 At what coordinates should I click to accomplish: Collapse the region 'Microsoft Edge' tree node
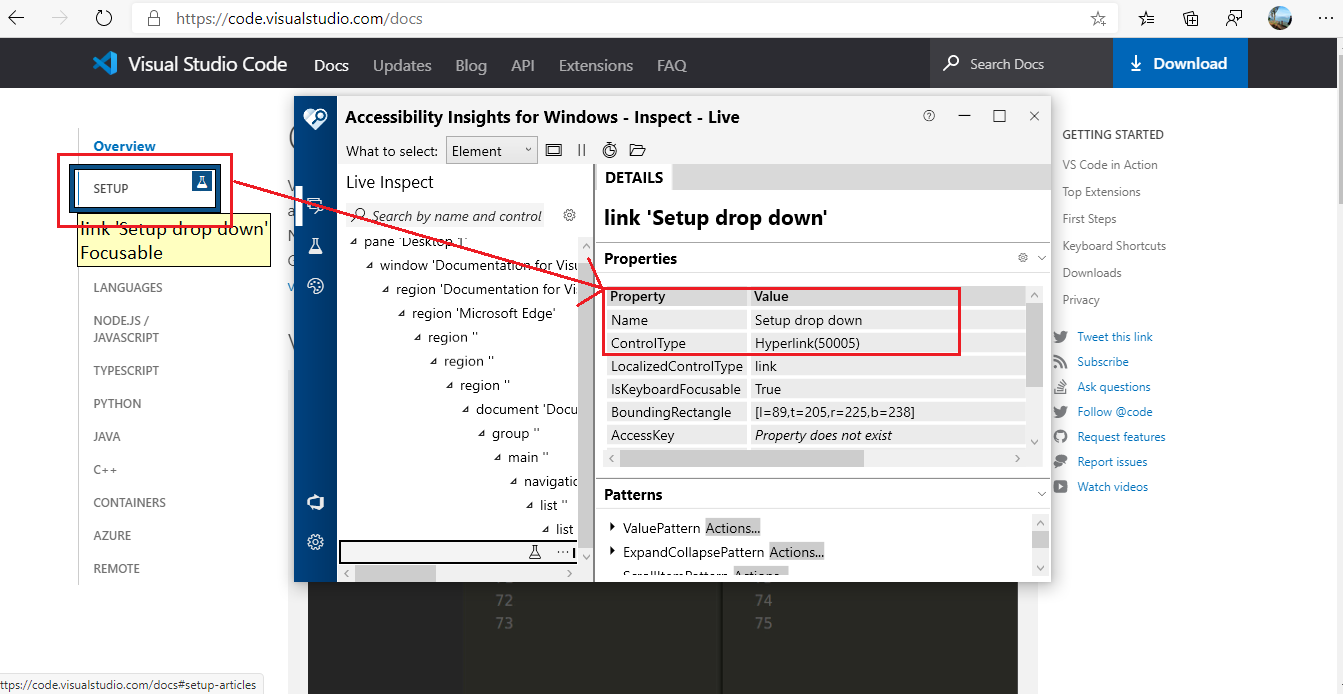(401, 313)
